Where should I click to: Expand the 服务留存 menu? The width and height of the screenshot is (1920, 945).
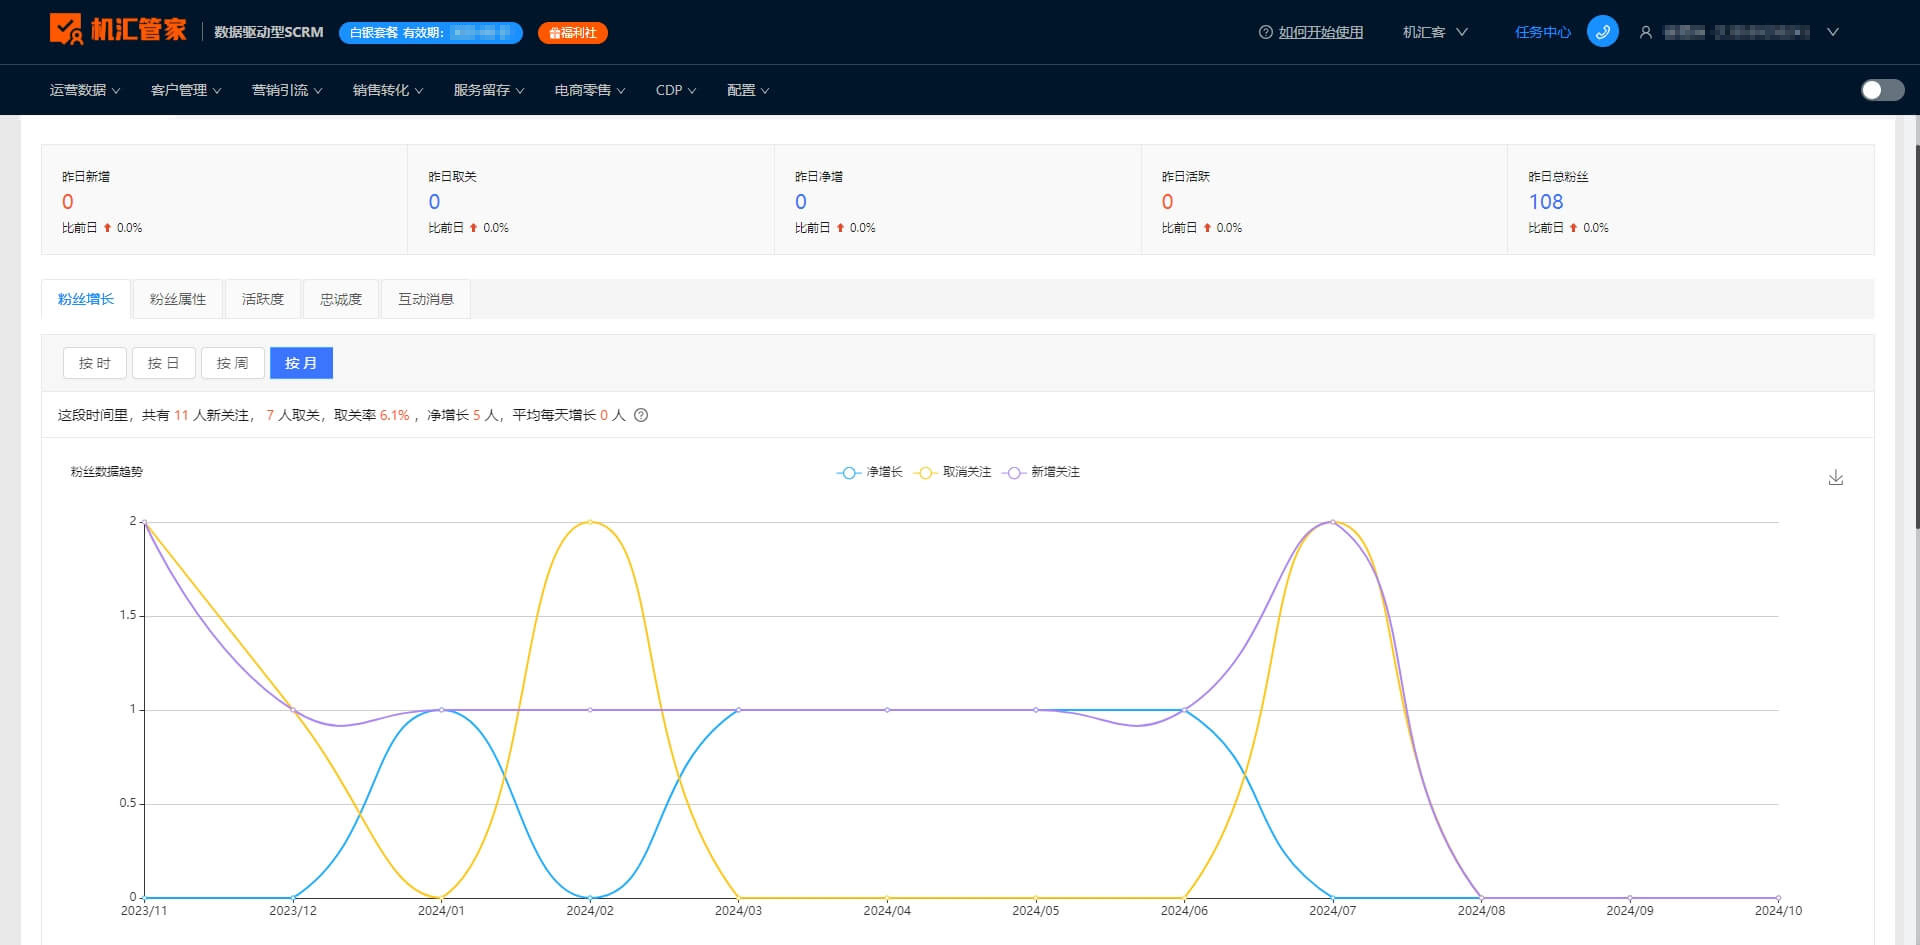pyautogui.click(x=489, y=90)
